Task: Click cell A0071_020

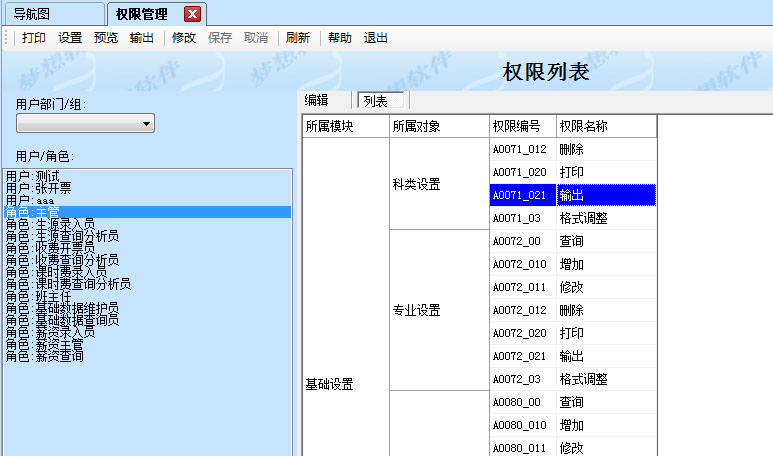Action: pos(523,172)
